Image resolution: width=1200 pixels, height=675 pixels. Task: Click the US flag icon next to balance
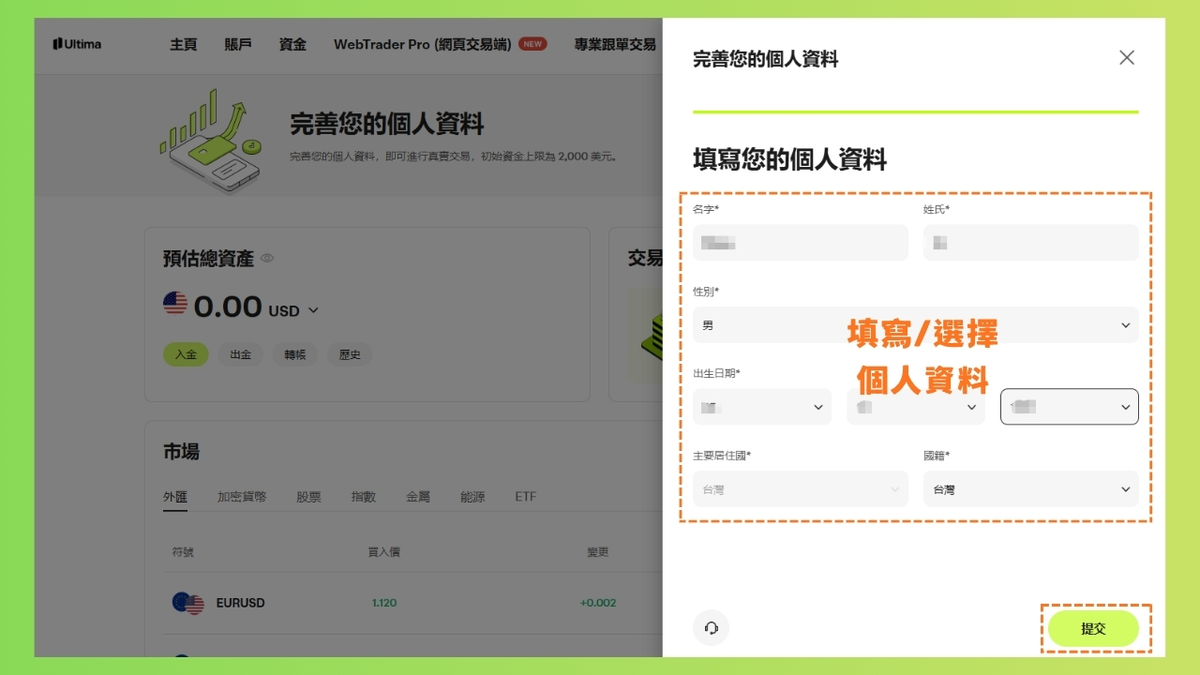pyautogui.click(x=175, y=304)
